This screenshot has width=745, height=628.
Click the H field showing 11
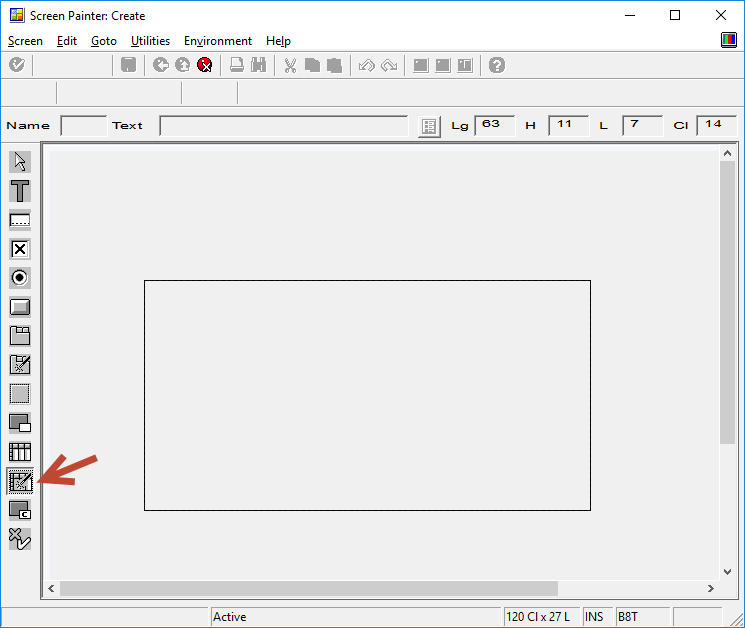(568, 125)
